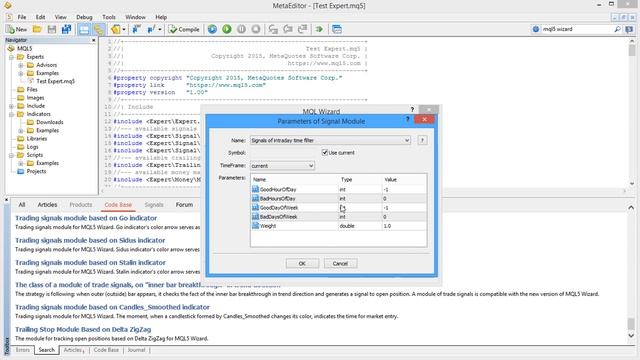Collapse the Experts folder
The height and width of the screenshot is (360, 640).
click(11, 57)
